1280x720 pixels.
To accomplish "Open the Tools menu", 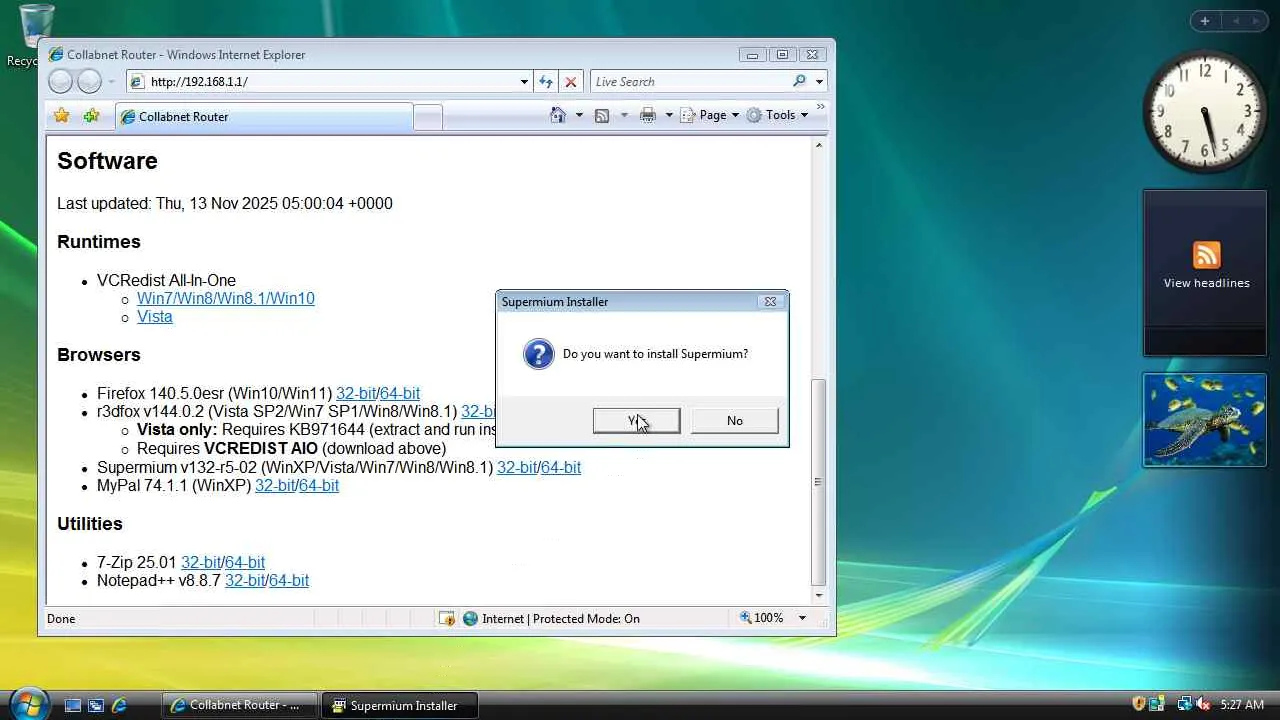I will [777, 115].
